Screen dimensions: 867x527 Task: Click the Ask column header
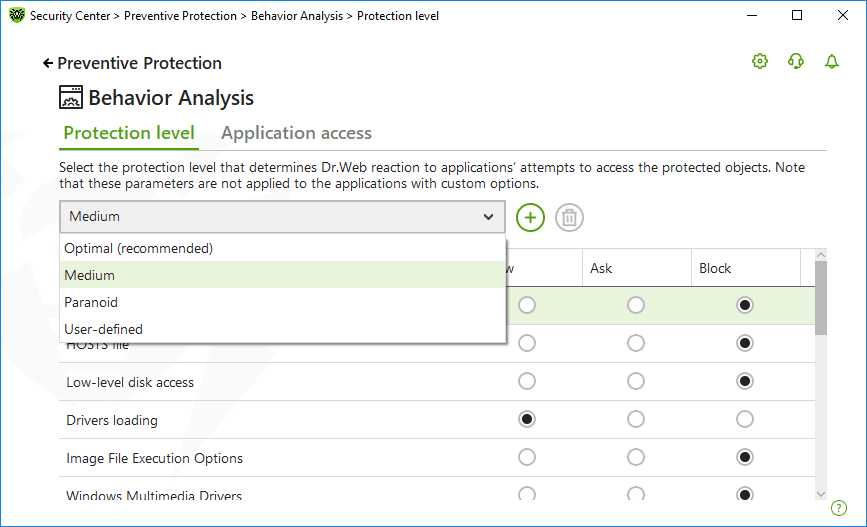(636, 268)
